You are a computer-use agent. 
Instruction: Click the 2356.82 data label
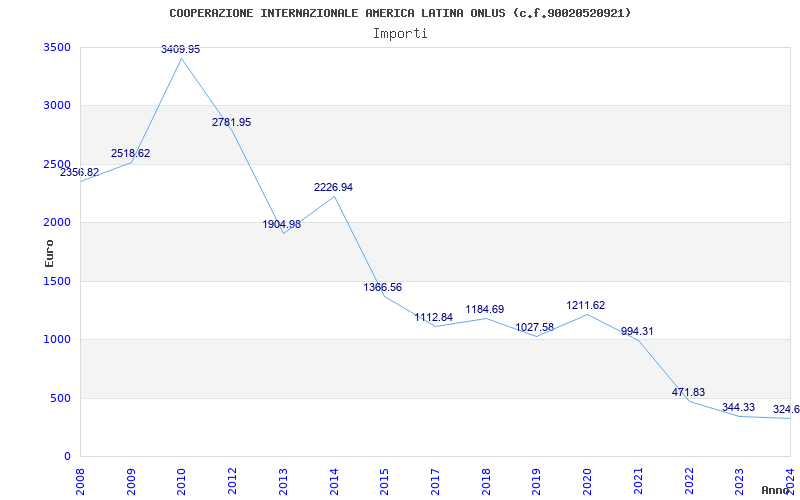[80, 172]
